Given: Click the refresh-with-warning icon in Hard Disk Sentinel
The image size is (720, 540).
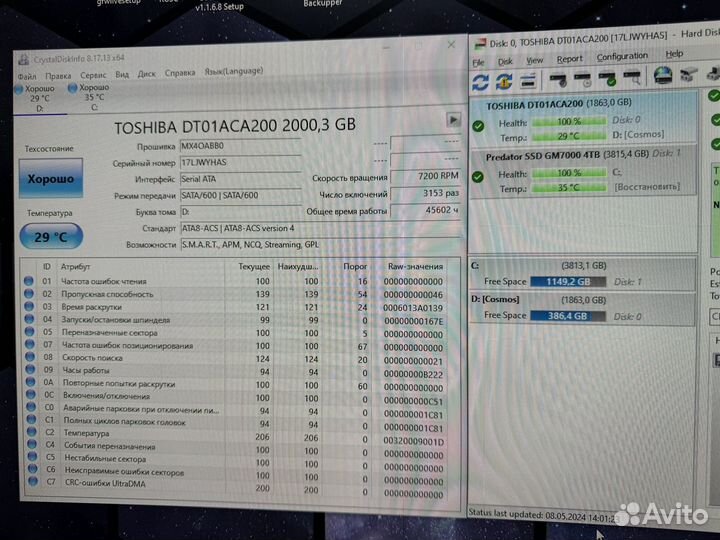Looking at the screenshot, I should pyautogui.click(x=504, y=82).
